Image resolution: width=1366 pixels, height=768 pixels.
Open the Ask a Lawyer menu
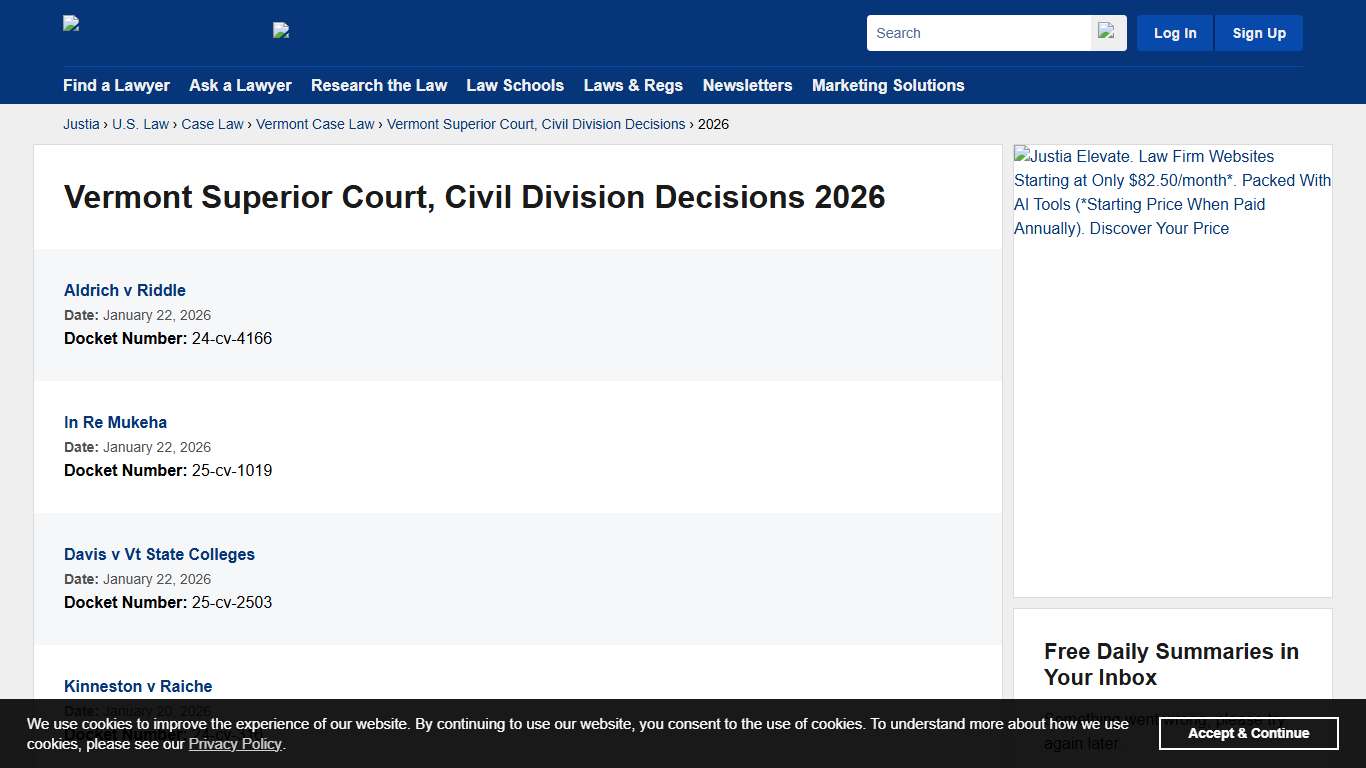pyautogui.click(x=240, y=86)
